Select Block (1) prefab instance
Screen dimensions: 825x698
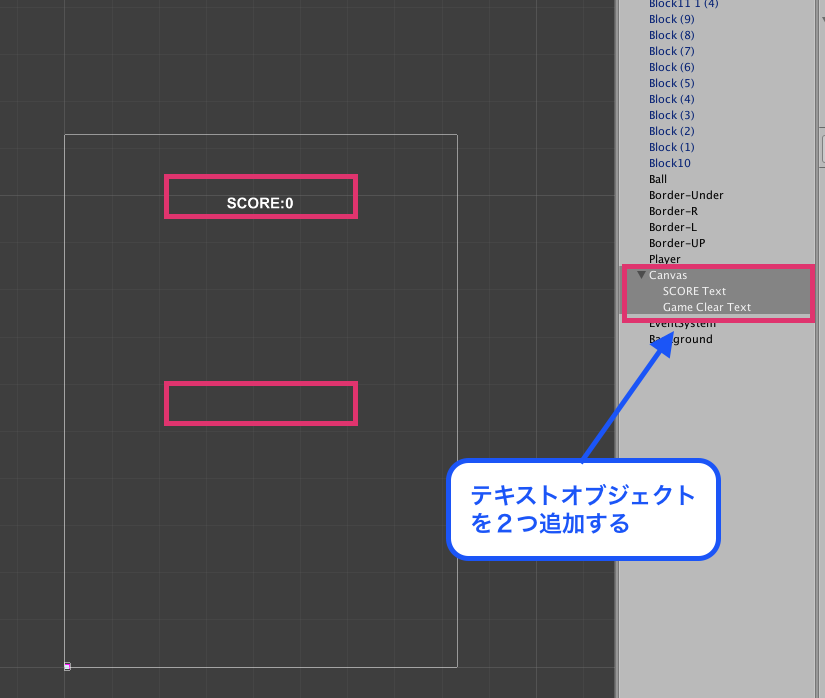pyautogui.click(x=671, y=147)
